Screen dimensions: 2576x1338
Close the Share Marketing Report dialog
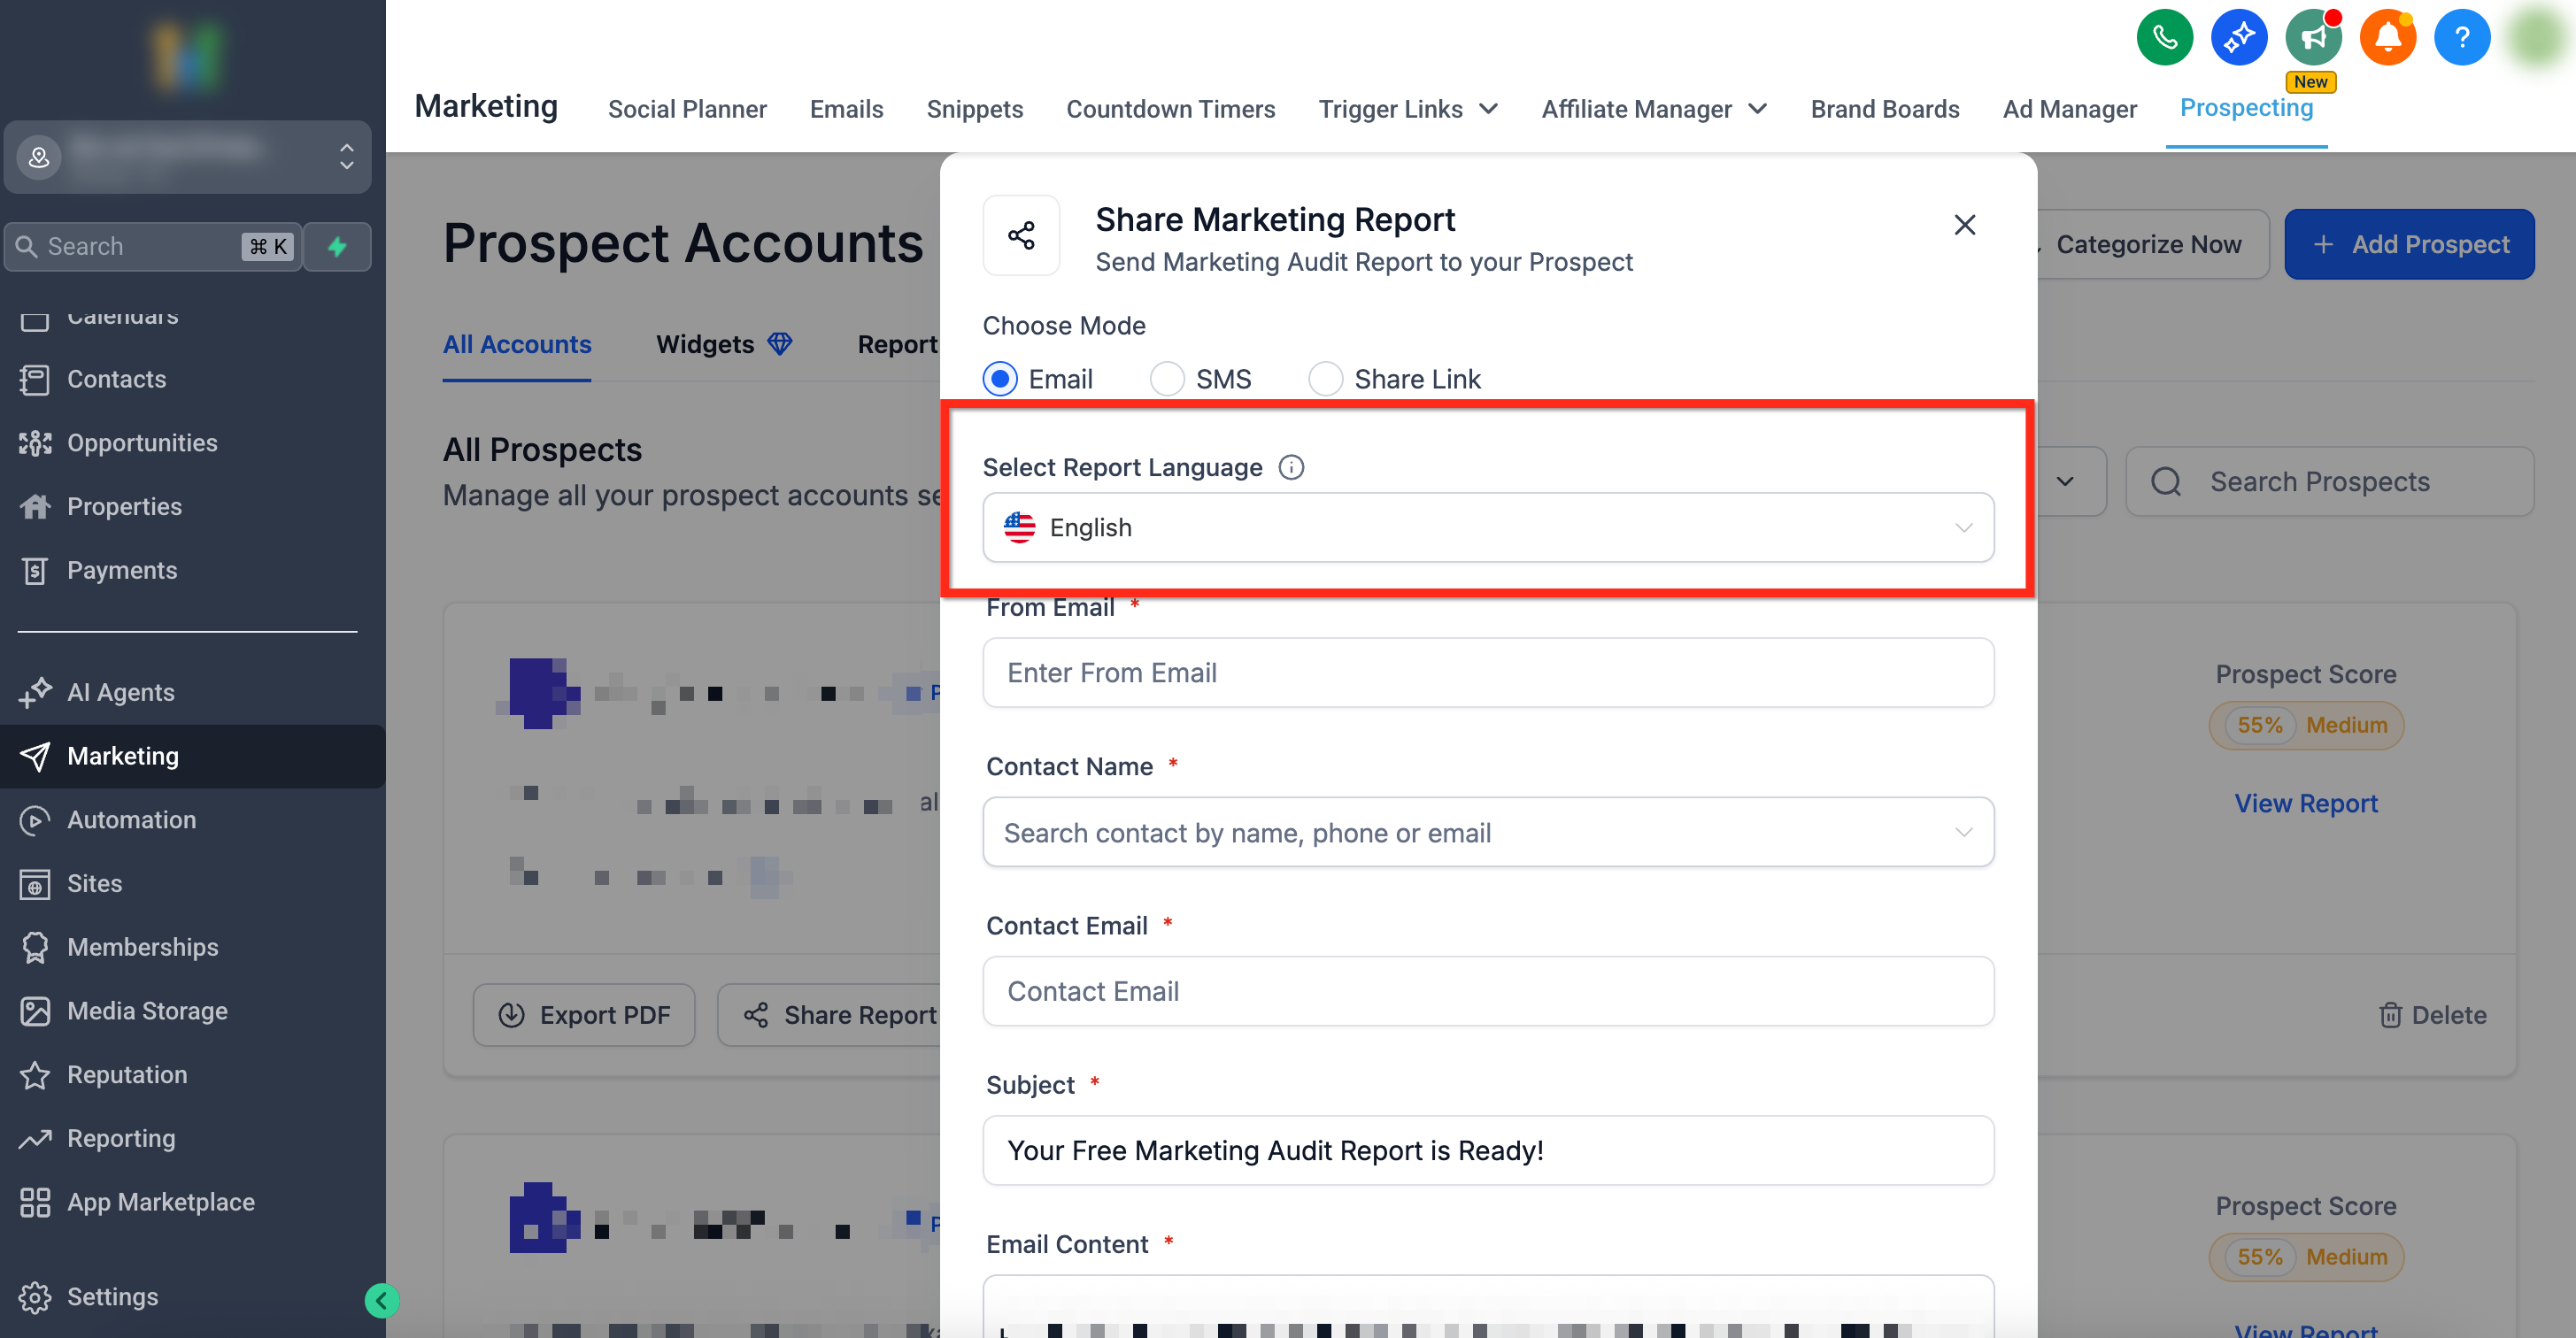[x=1964, y=225]
